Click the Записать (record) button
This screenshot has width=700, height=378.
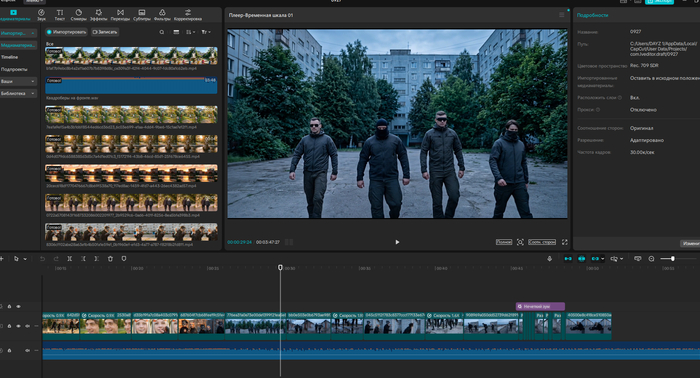coord(105,32)
